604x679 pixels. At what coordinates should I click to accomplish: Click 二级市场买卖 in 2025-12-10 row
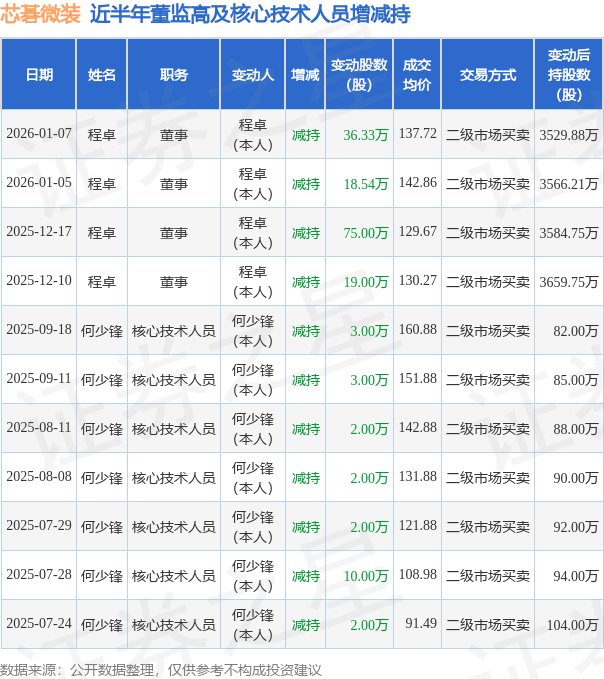pos(488,282)
